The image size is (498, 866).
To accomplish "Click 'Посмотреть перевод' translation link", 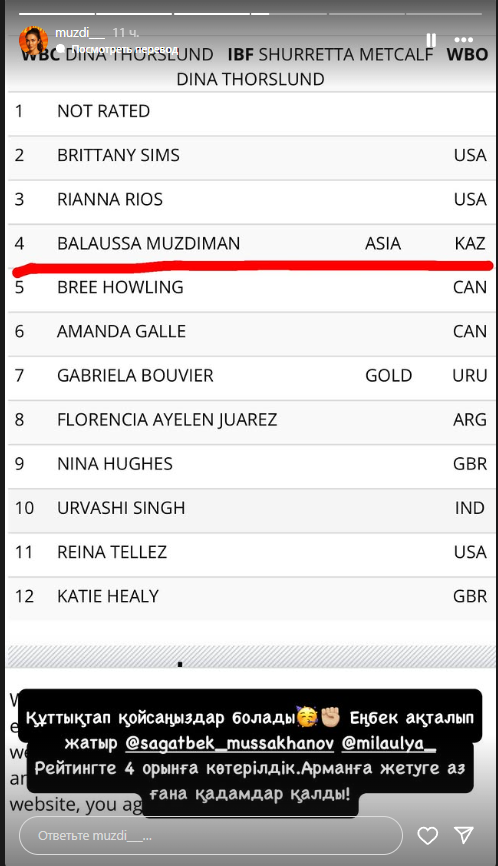I will point(125,49).
